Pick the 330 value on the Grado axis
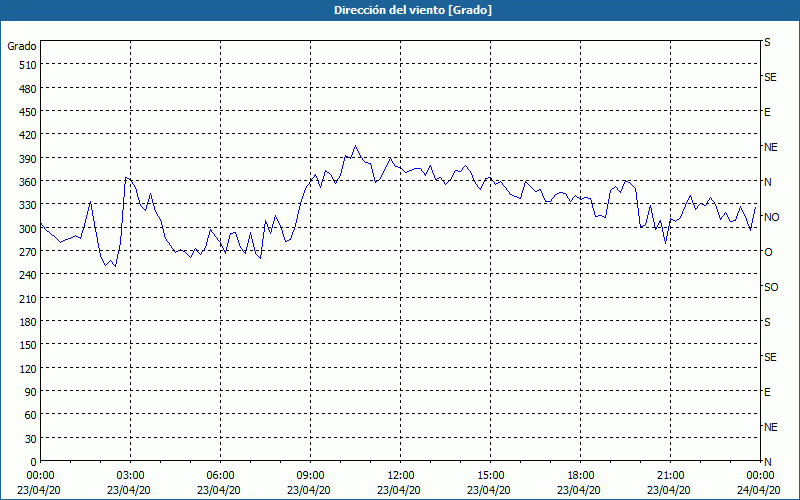Image resolution: width=800 pixels, height=500 pixels. click(x=28, y=205)
